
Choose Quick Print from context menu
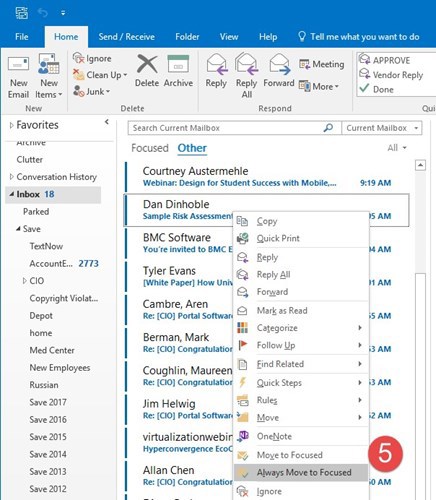pos(301,238)
